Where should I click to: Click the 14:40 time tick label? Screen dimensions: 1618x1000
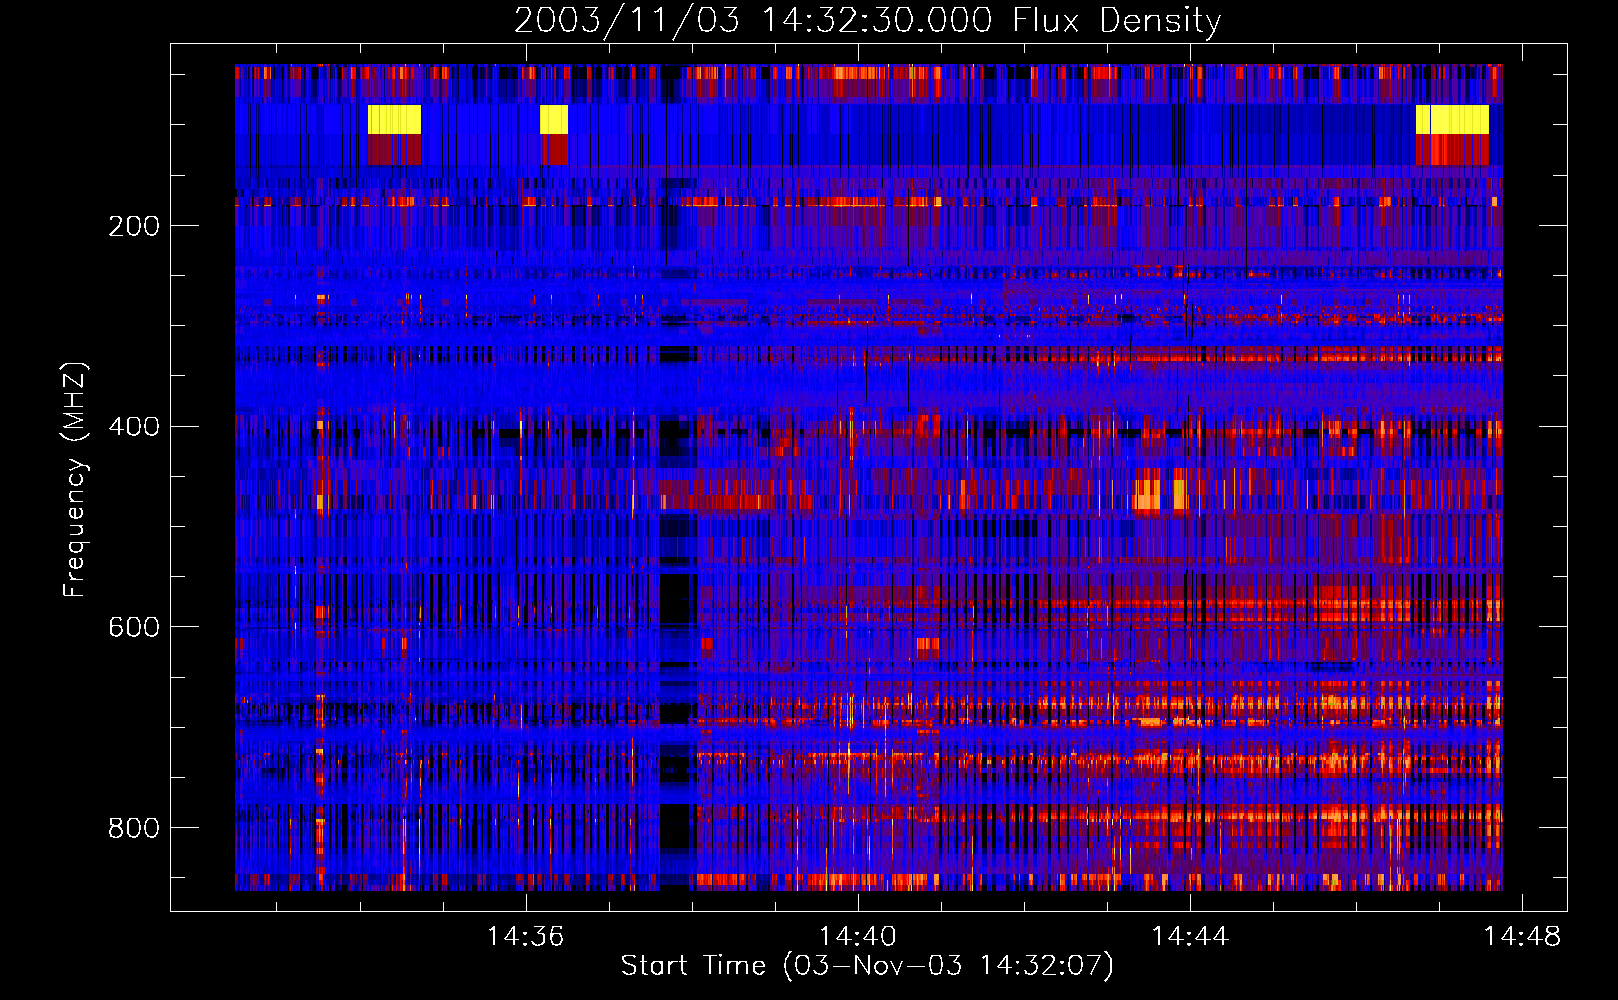tap(858, 937)
